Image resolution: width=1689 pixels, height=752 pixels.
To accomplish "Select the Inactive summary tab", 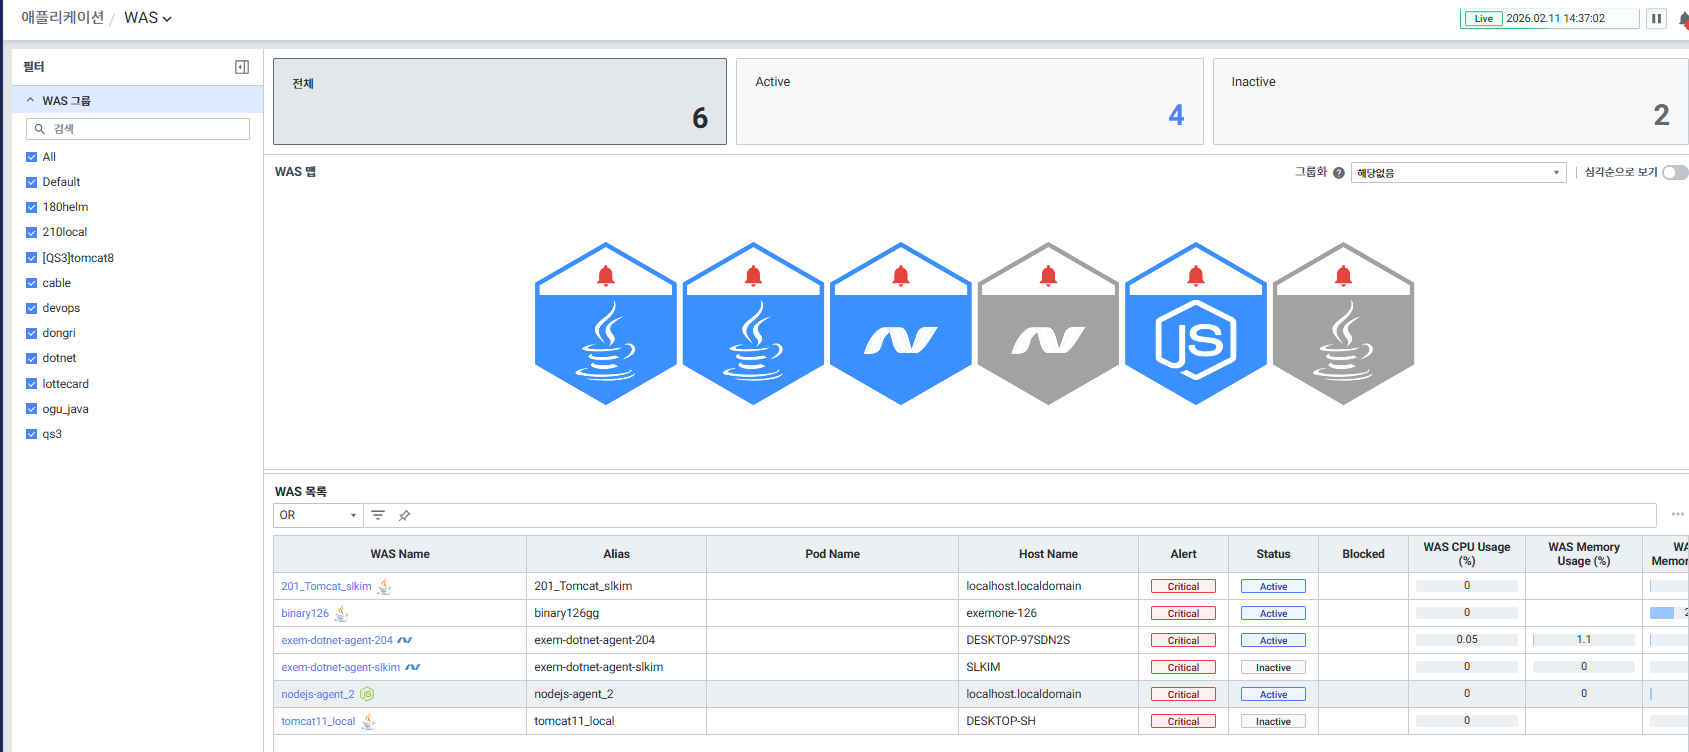I will [x=1449, y=101].
